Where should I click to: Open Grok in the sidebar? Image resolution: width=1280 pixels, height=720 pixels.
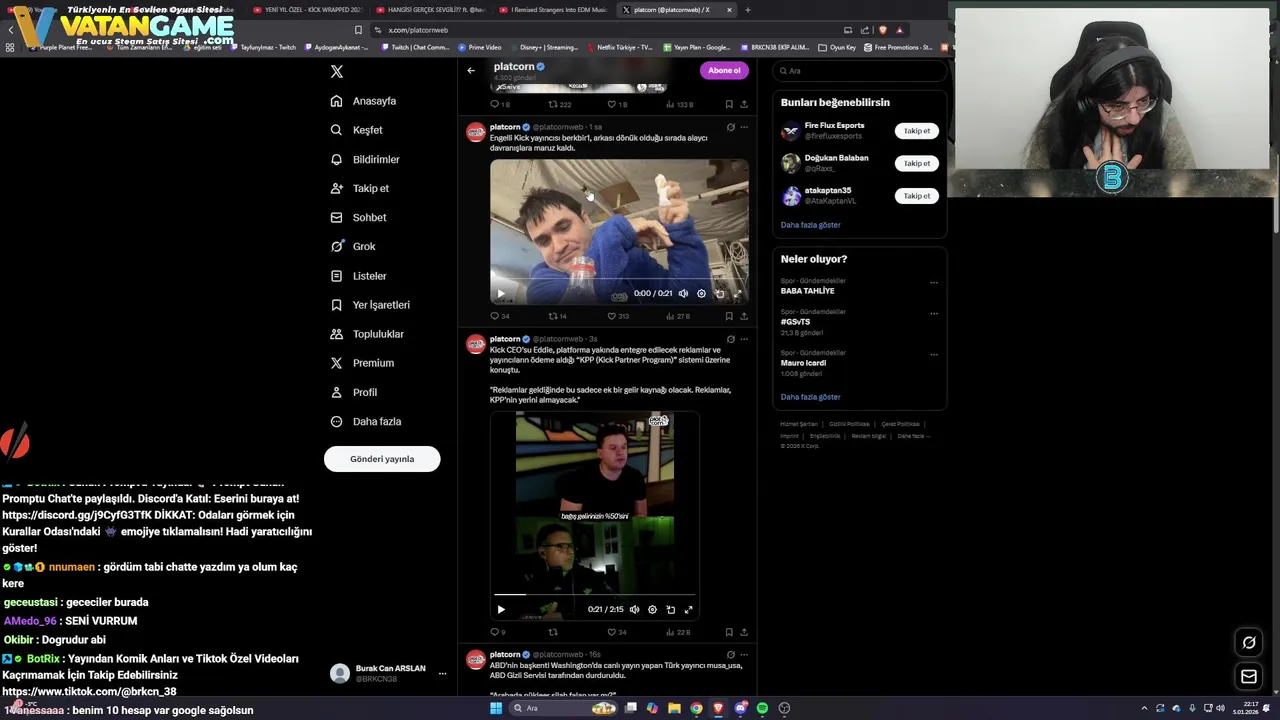tap(353, 246)
